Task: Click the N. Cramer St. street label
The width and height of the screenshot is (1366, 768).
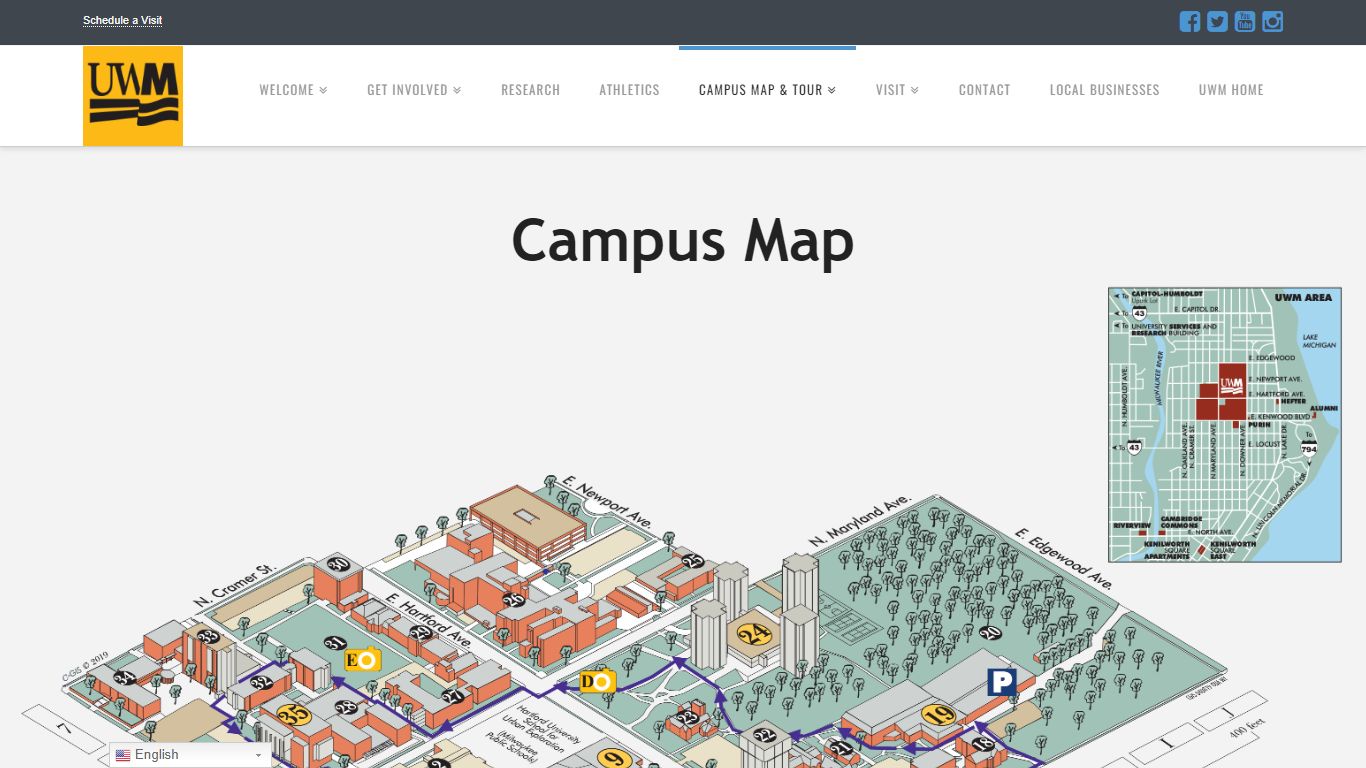Action: pos(234,585)
